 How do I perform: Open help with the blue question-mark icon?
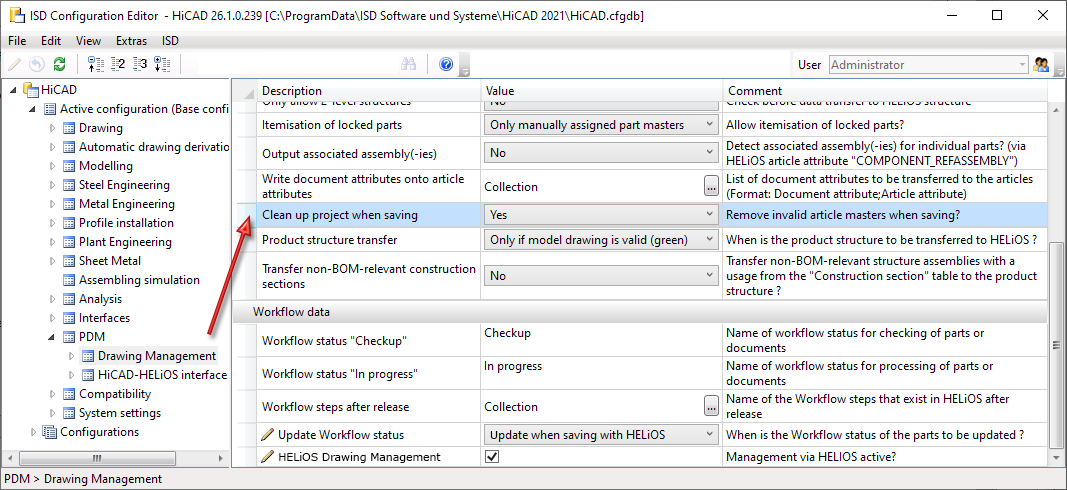(446, 65)
